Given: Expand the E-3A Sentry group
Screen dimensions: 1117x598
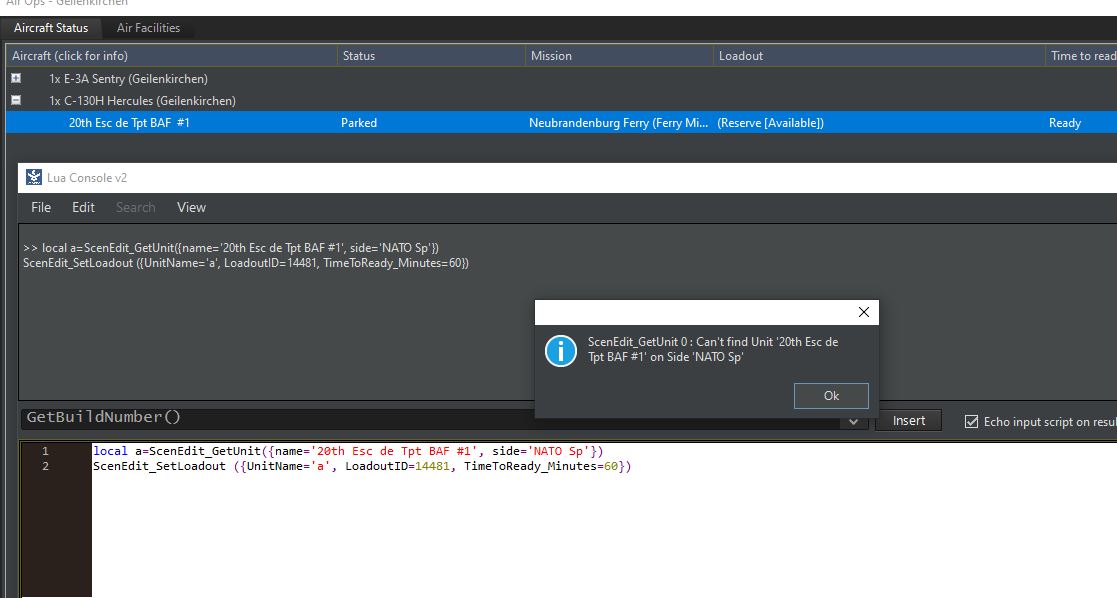Looking at the screenshot, I should [x=16, y=78].
